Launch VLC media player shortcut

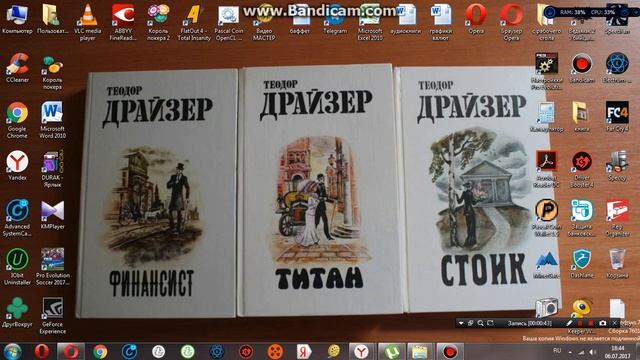click(87, 22)
